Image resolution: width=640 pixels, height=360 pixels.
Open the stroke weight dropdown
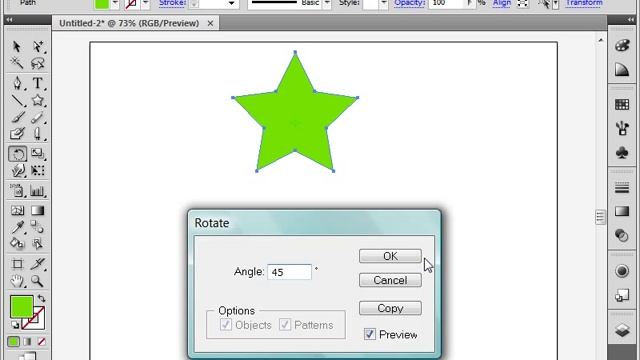(231, 3)
